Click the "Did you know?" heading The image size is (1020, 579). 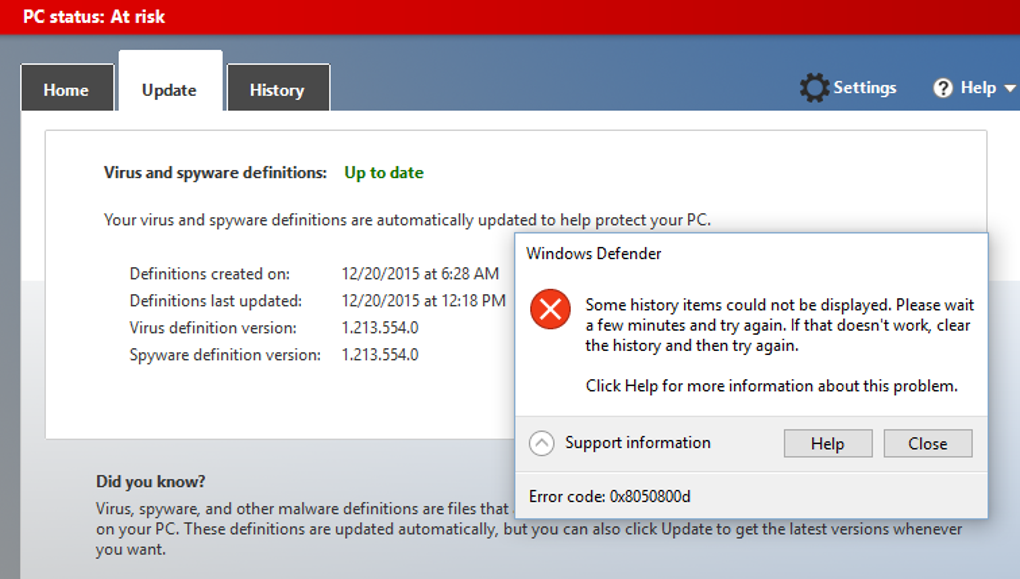click(151, 481)
